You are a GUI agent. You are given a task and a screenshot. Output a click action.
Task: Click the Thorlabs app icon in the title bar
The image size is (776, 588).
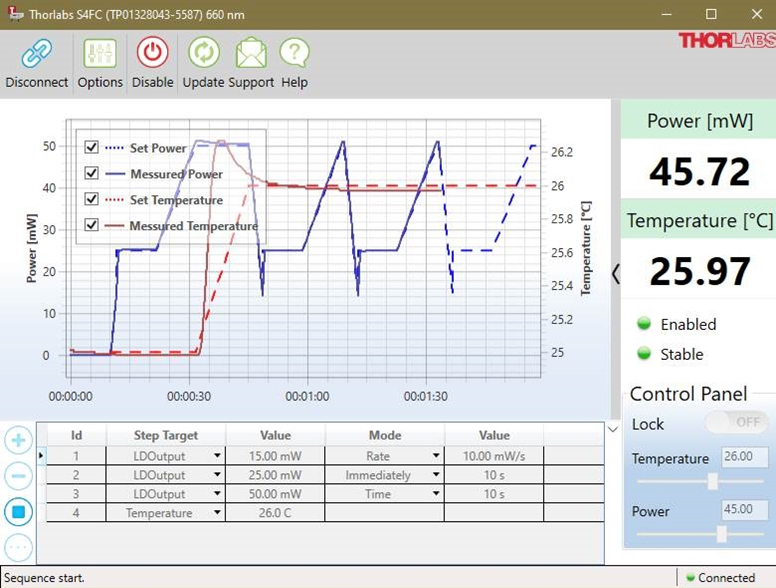coord(15,14)
